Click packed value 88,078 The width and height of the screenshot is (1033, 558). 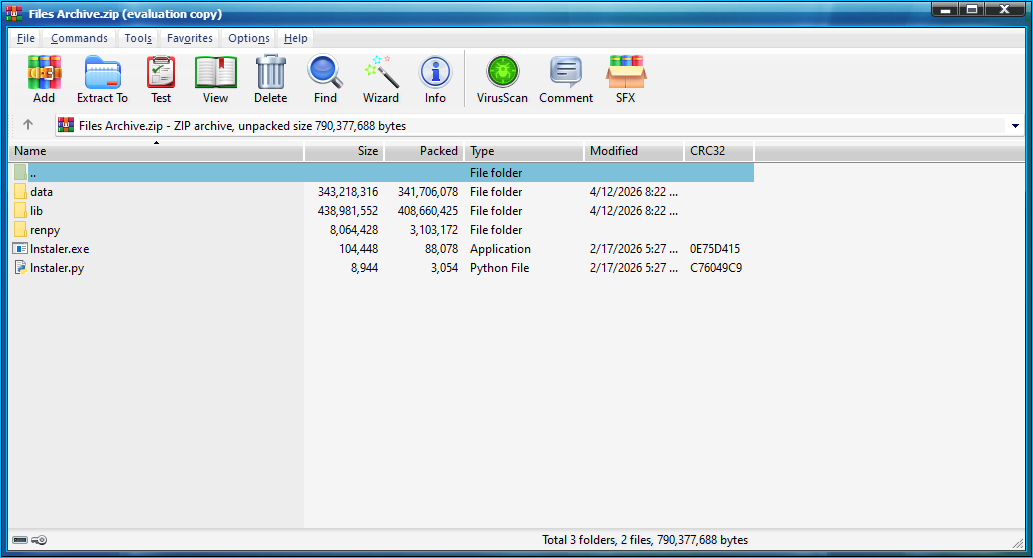click(x=441, y=249)
